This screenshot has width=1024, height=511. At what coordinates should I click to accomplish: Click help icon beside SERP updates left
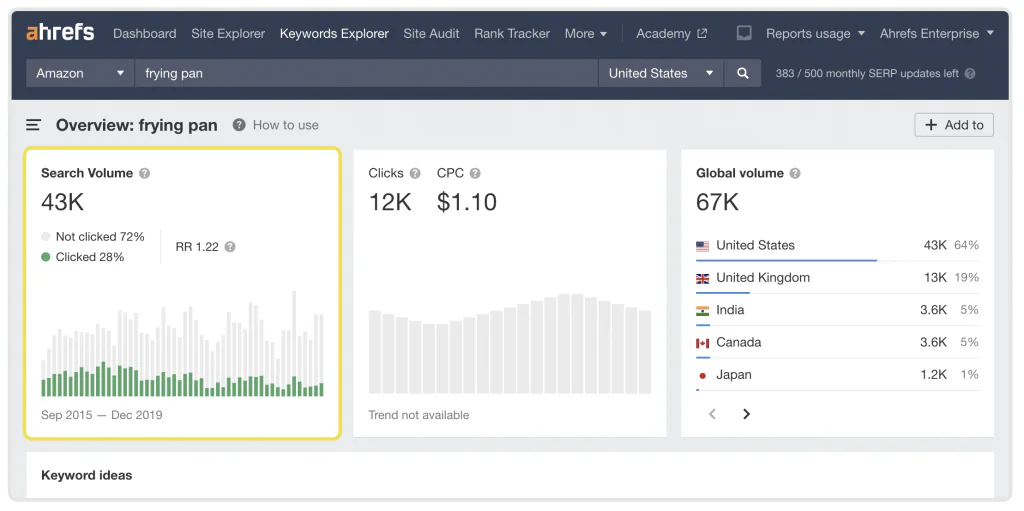pyautogui.click(x=970, y=74)
